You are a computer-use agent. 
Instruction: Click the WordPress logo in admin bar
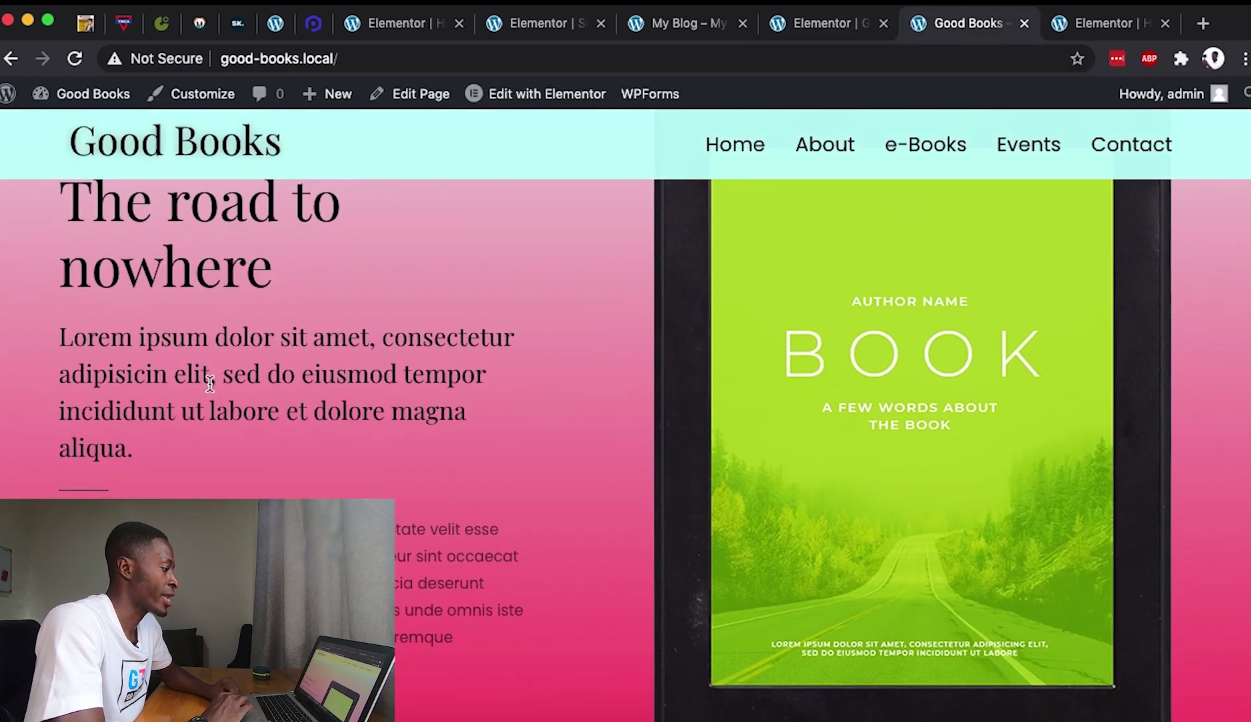pos(8,94)
